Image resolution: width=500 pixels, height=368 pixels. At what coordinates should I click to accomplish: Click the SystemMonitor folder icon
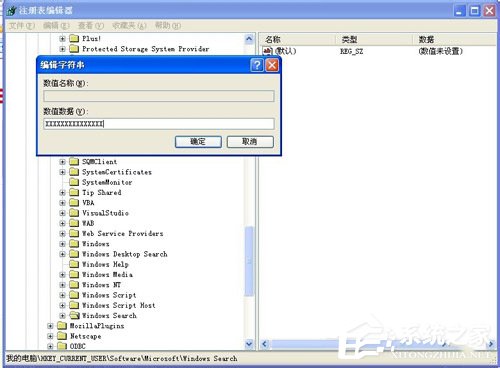tap(74, 182)
